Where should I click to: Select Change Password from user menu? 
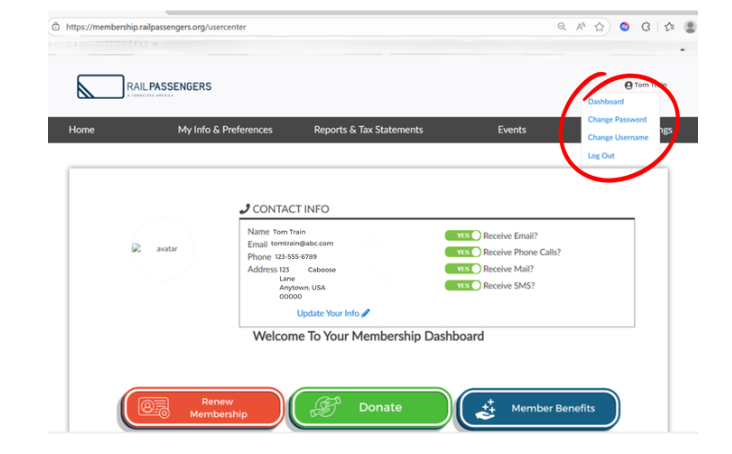pyautogui.click(x=617, y=120)
